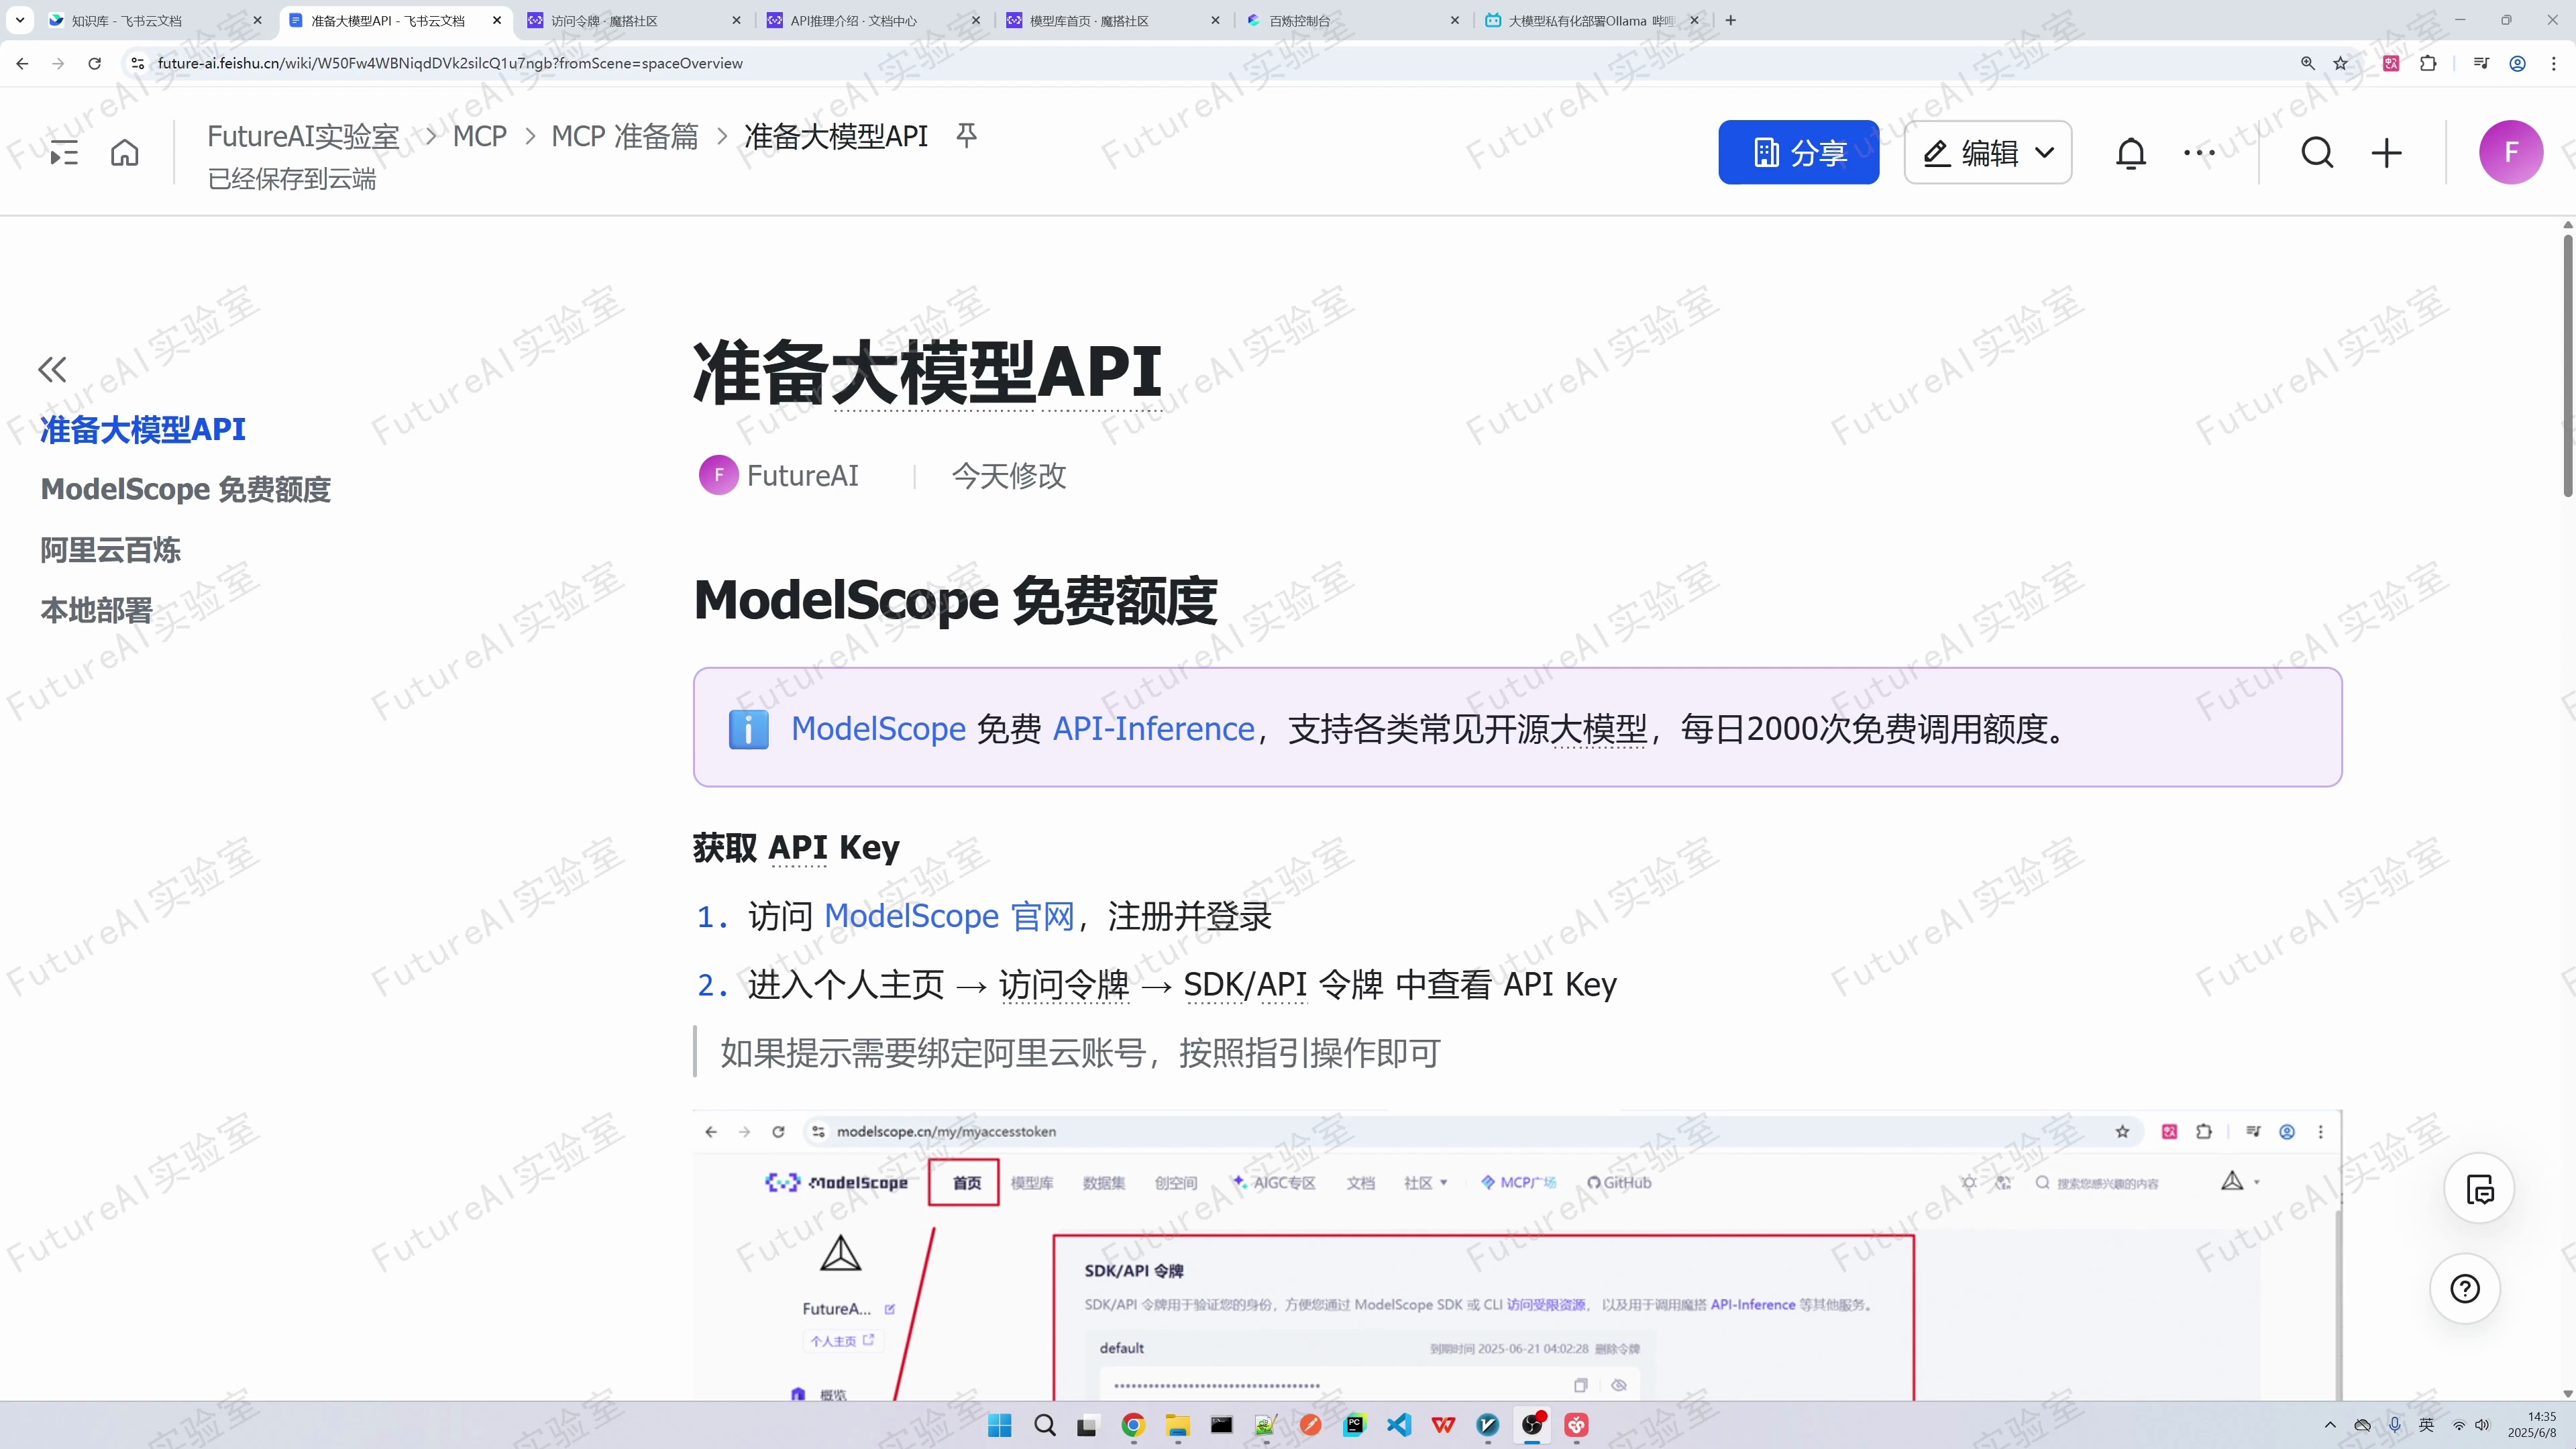This screenshot has height=1449, width=2576.
Task: Open the edit mode dropdown chevron
Action: click(x=2045, y=152)
